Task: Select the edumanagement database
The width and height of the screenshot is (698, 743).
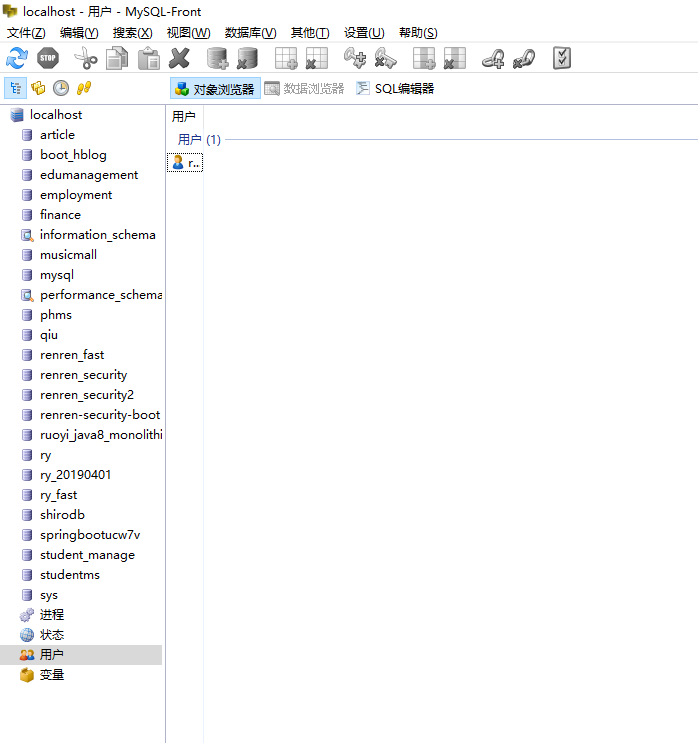Action: [89, 175]
